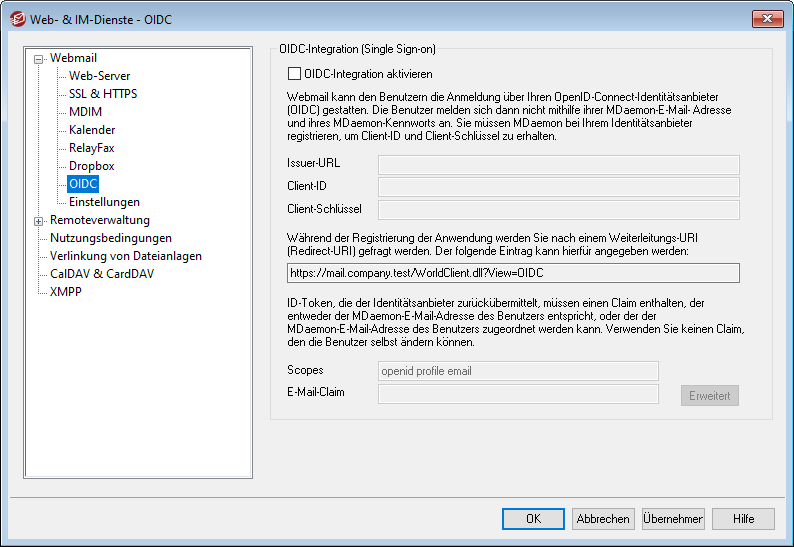The width and height of the screenshot is (794, 547).
Task: Collapse the Webmail tree node
Action: [39, 59]
